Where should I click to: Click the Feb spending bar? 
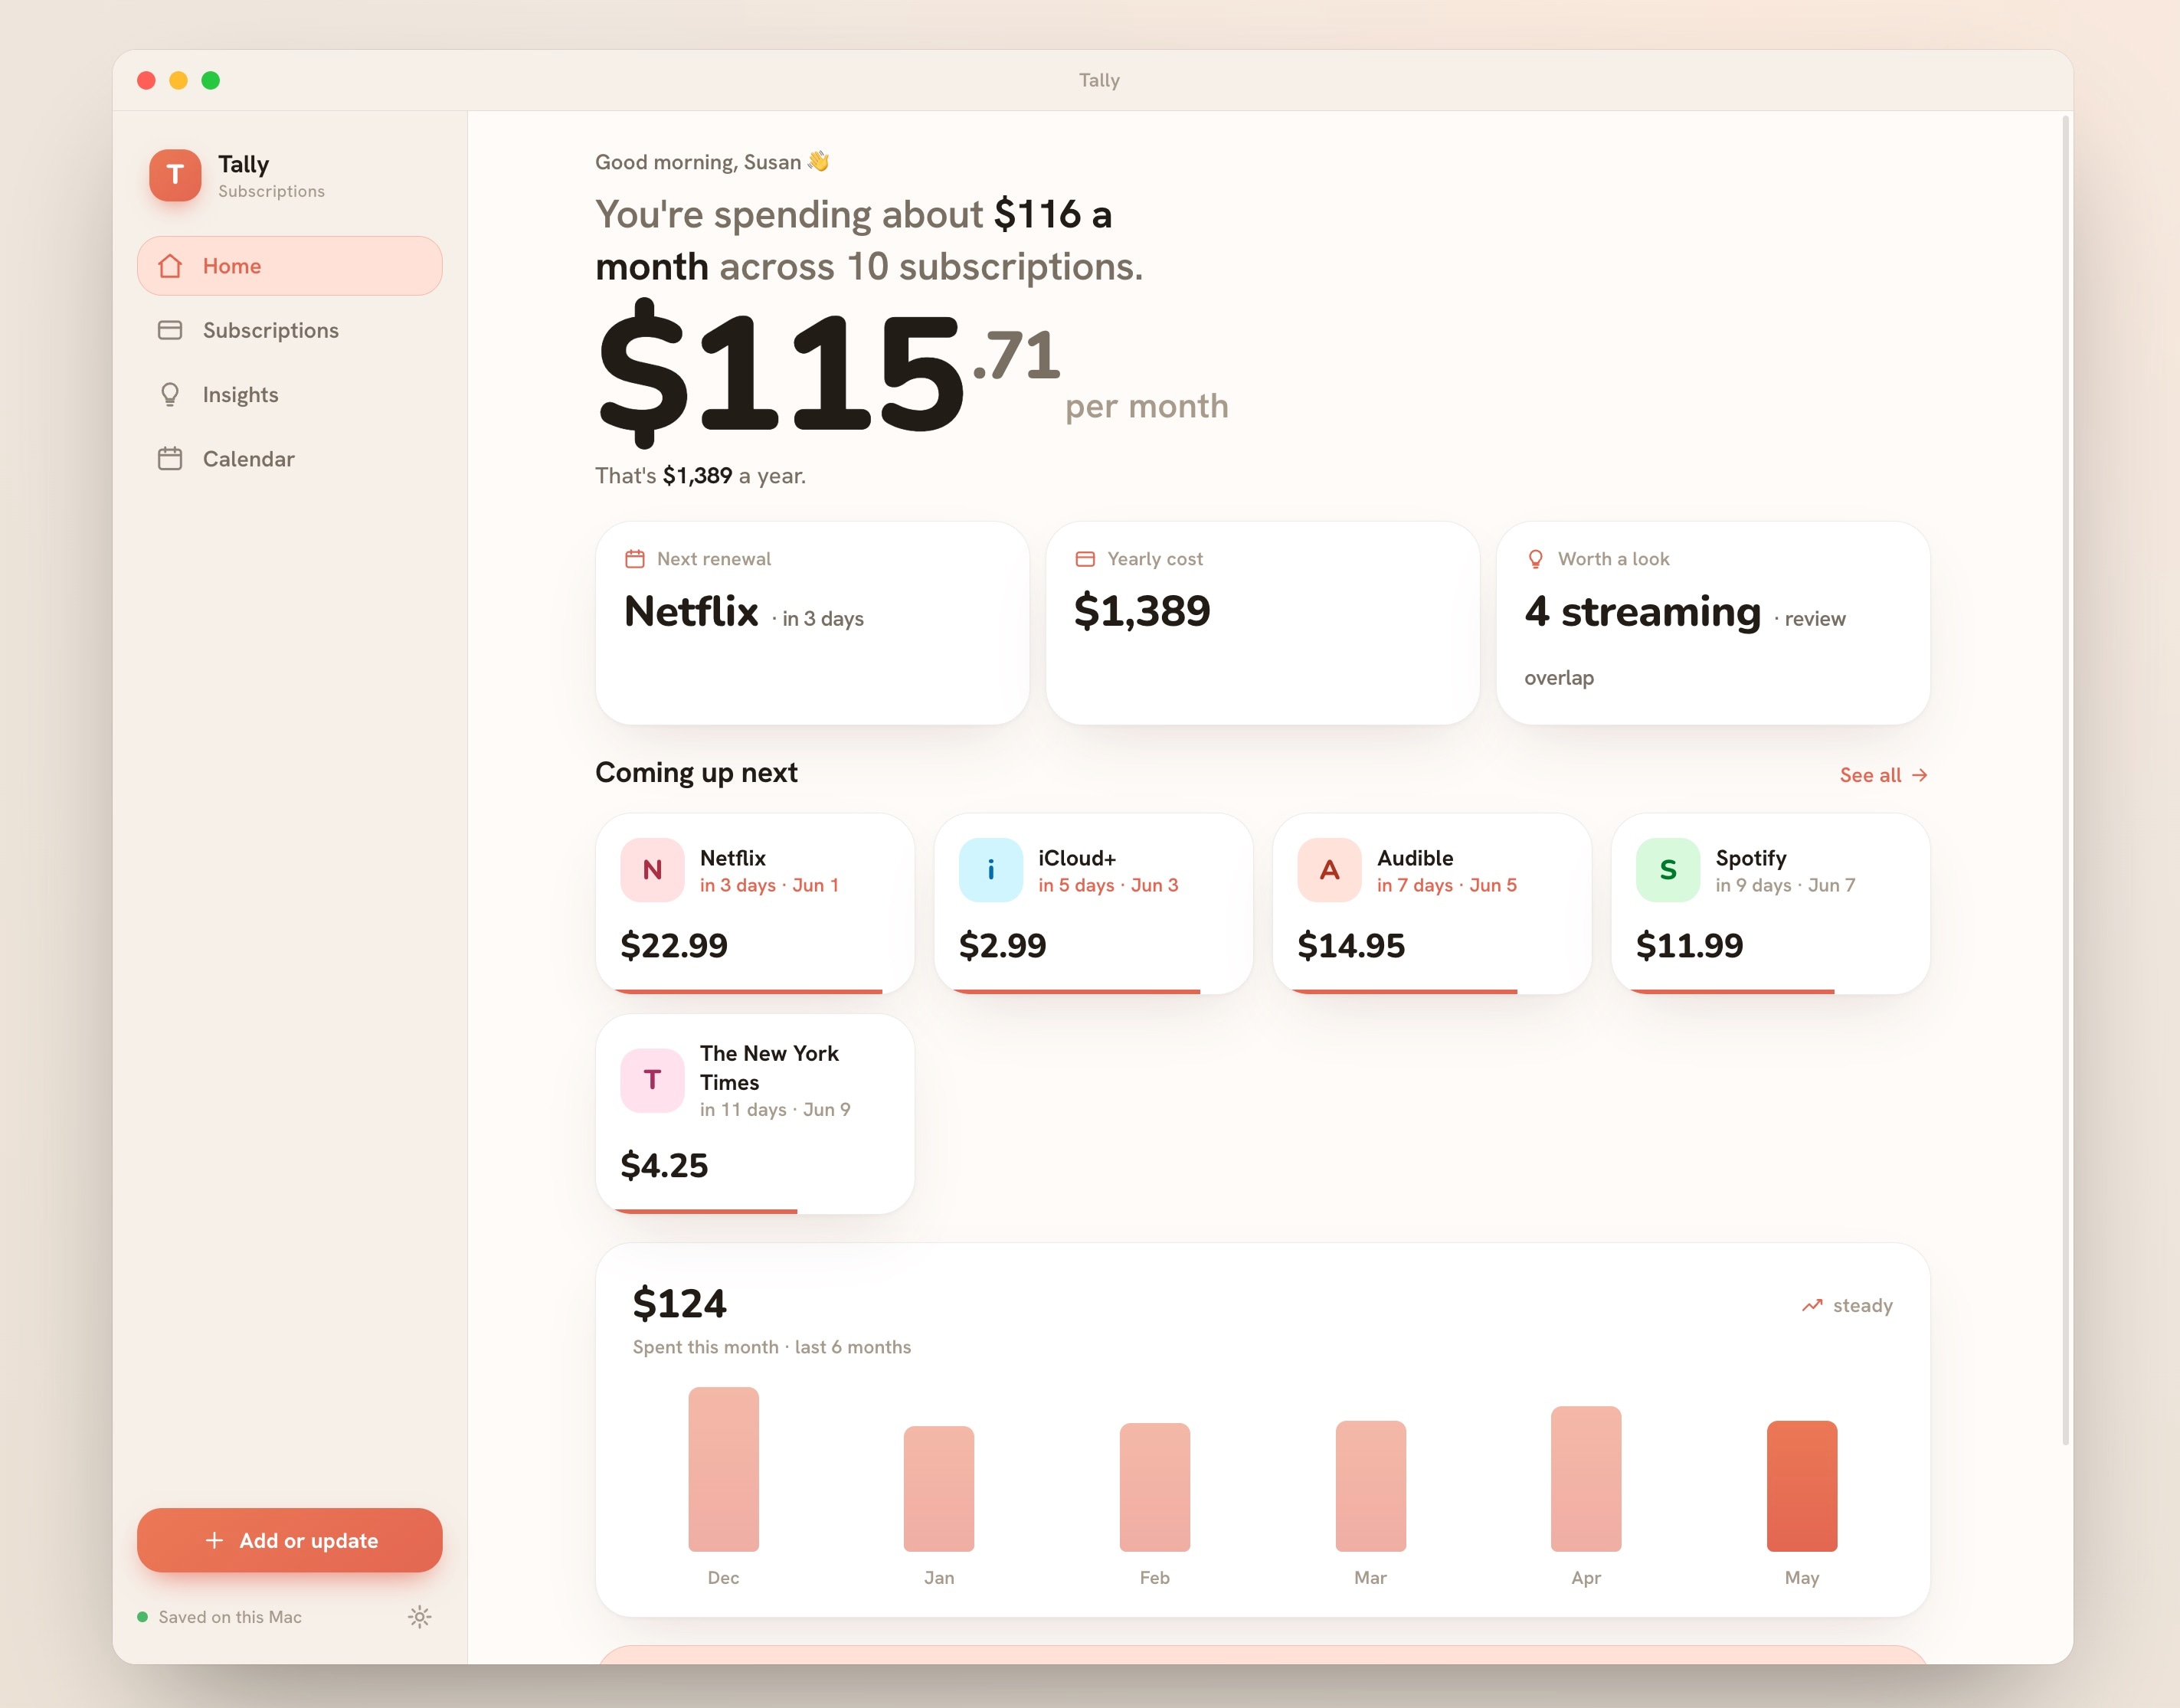tap(1155, 1487)
